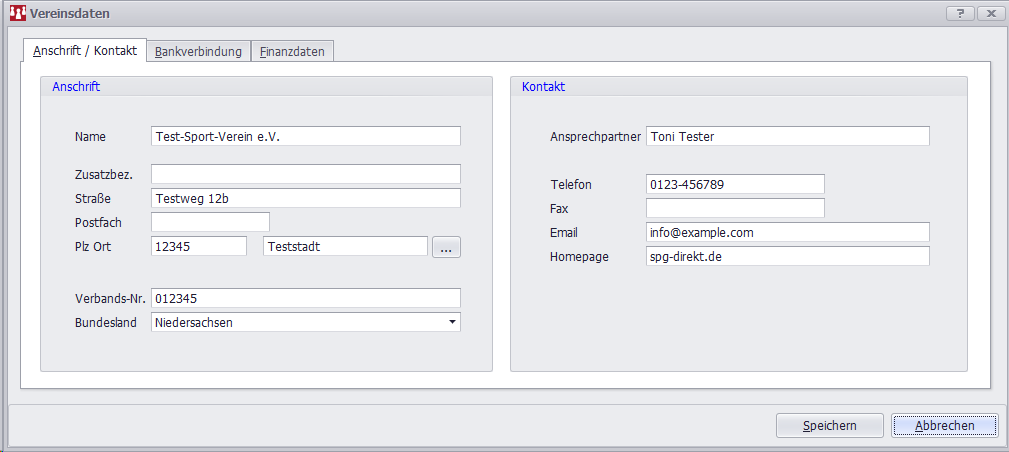The width and height of the screenshot is (1009, 452).
Task: Cancel with the Abbrechen button
Action: pyautogui.click(x=944, y=425)
